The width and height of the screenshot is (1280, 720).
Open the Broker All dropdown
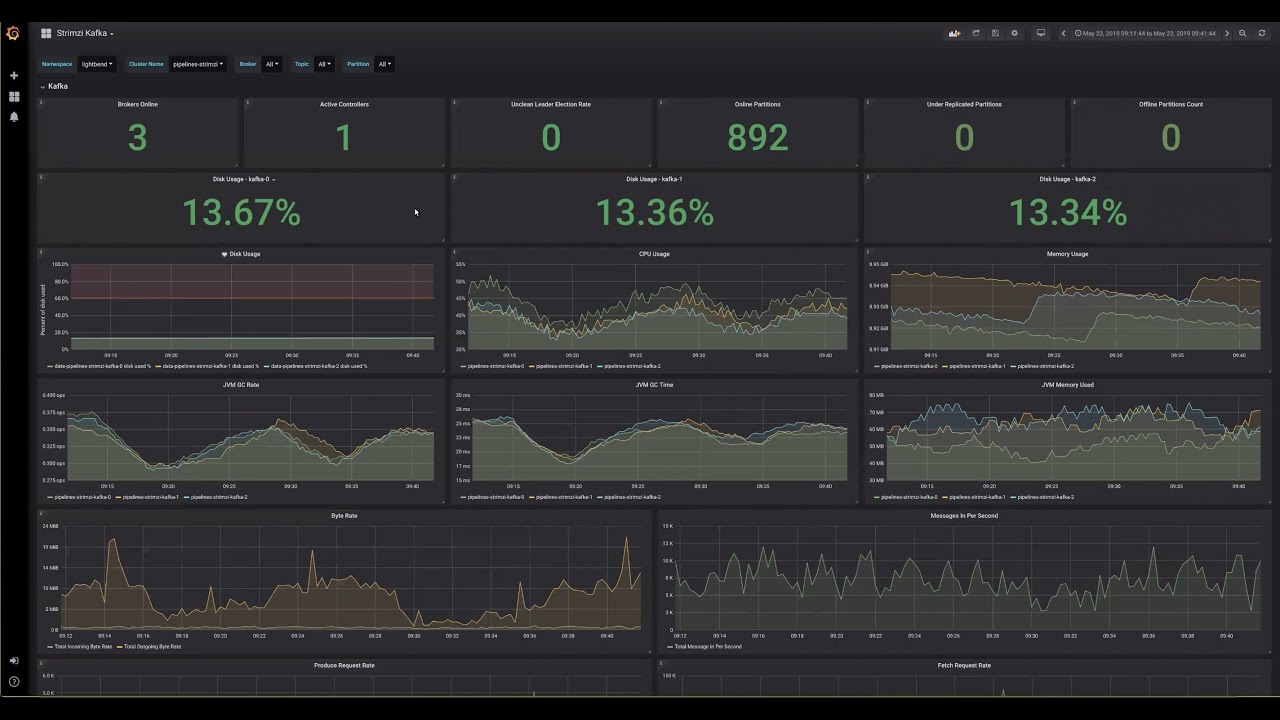coord(272,64)
